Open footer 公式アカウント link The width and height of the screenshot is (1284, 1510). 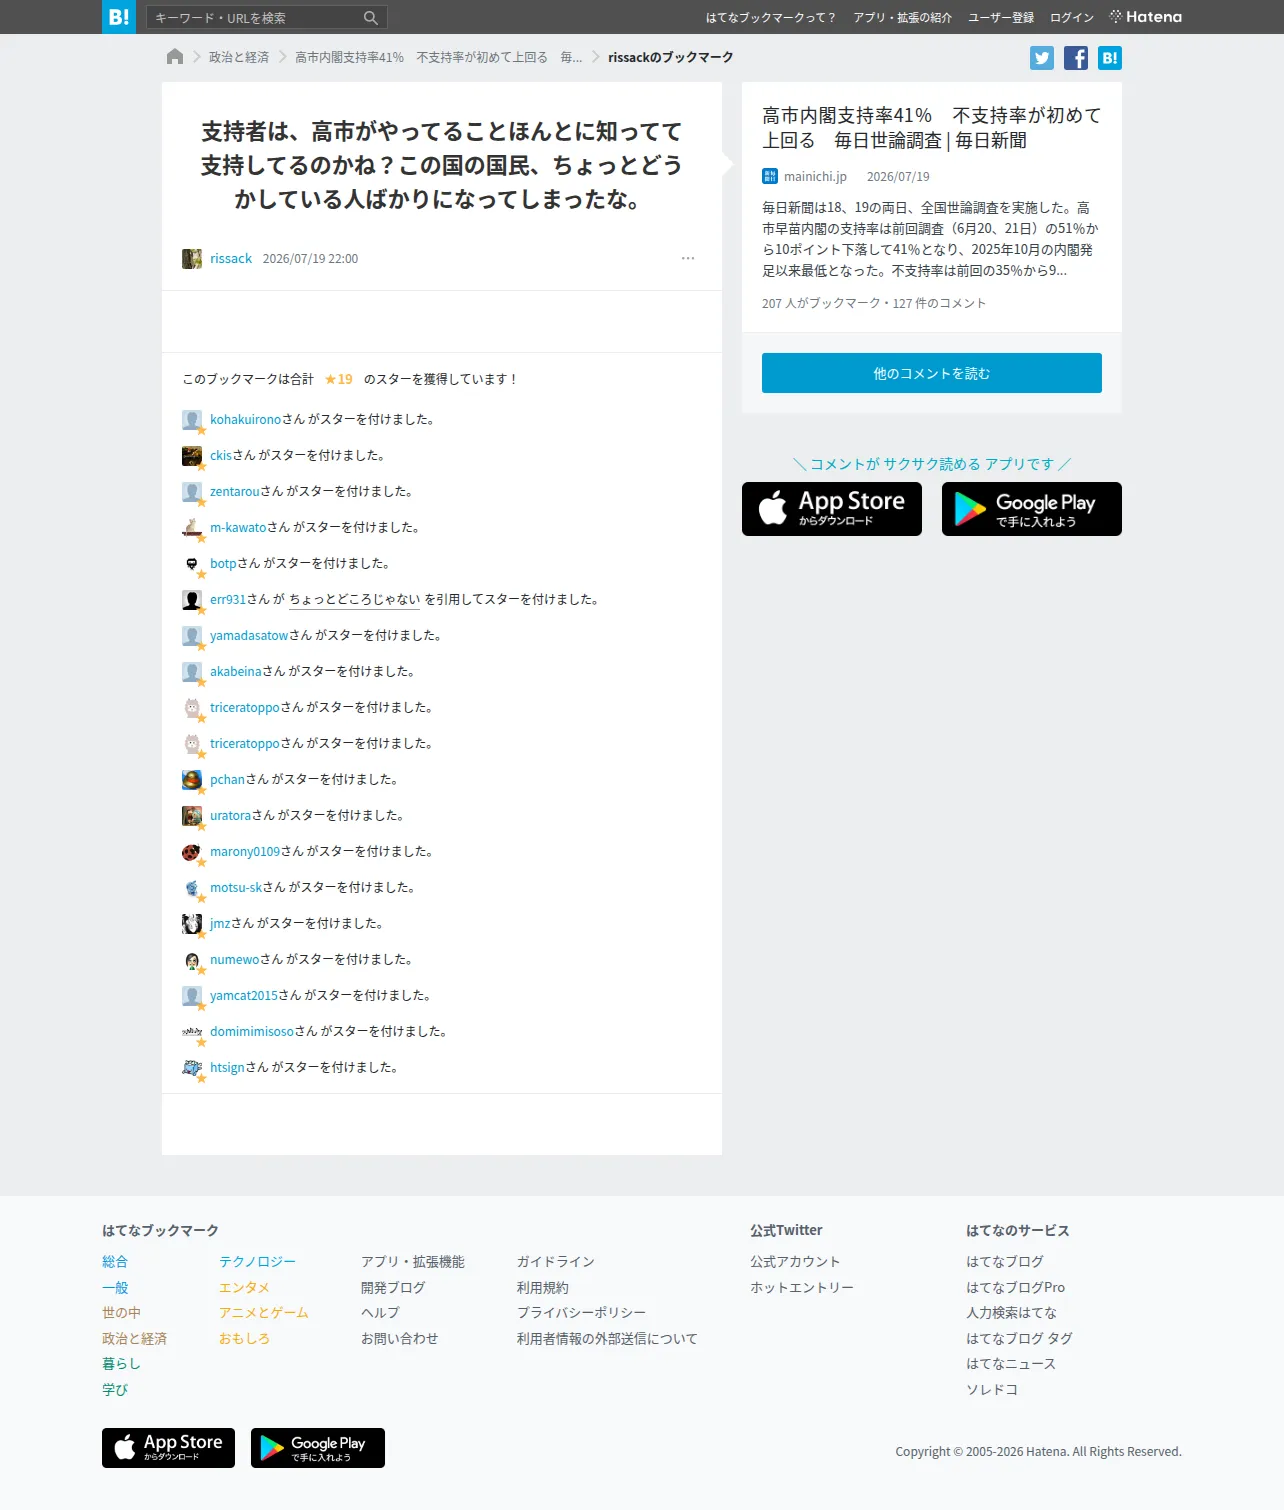click(796, 1262)
